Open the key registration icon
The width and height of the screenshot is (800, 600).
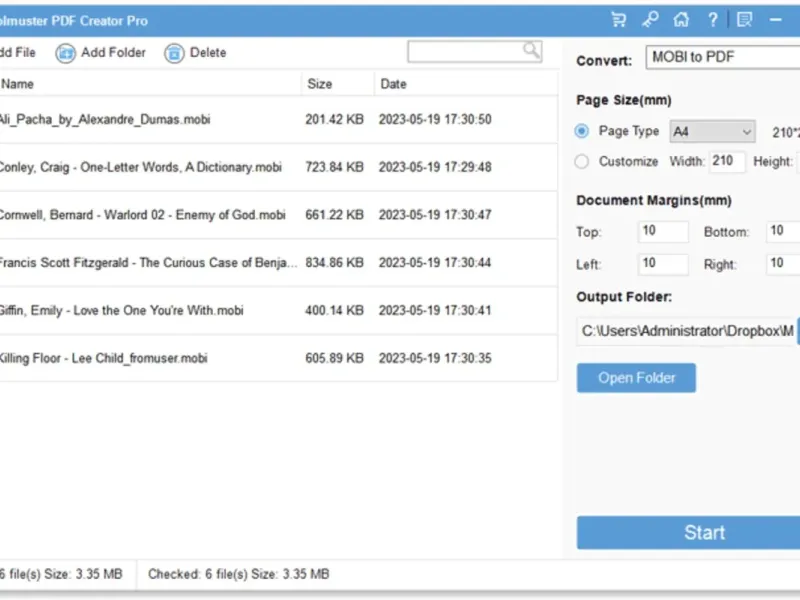point(650,19)
